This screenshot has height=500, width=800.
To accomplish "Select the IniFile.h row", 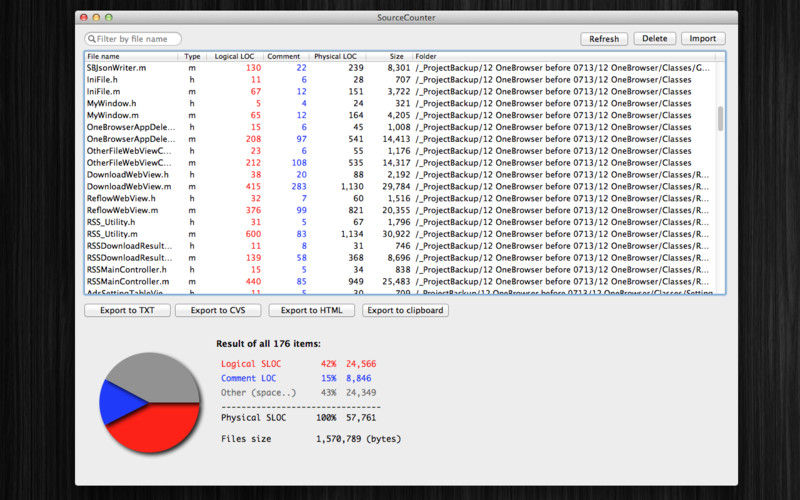I will click(x=400, y=80).
